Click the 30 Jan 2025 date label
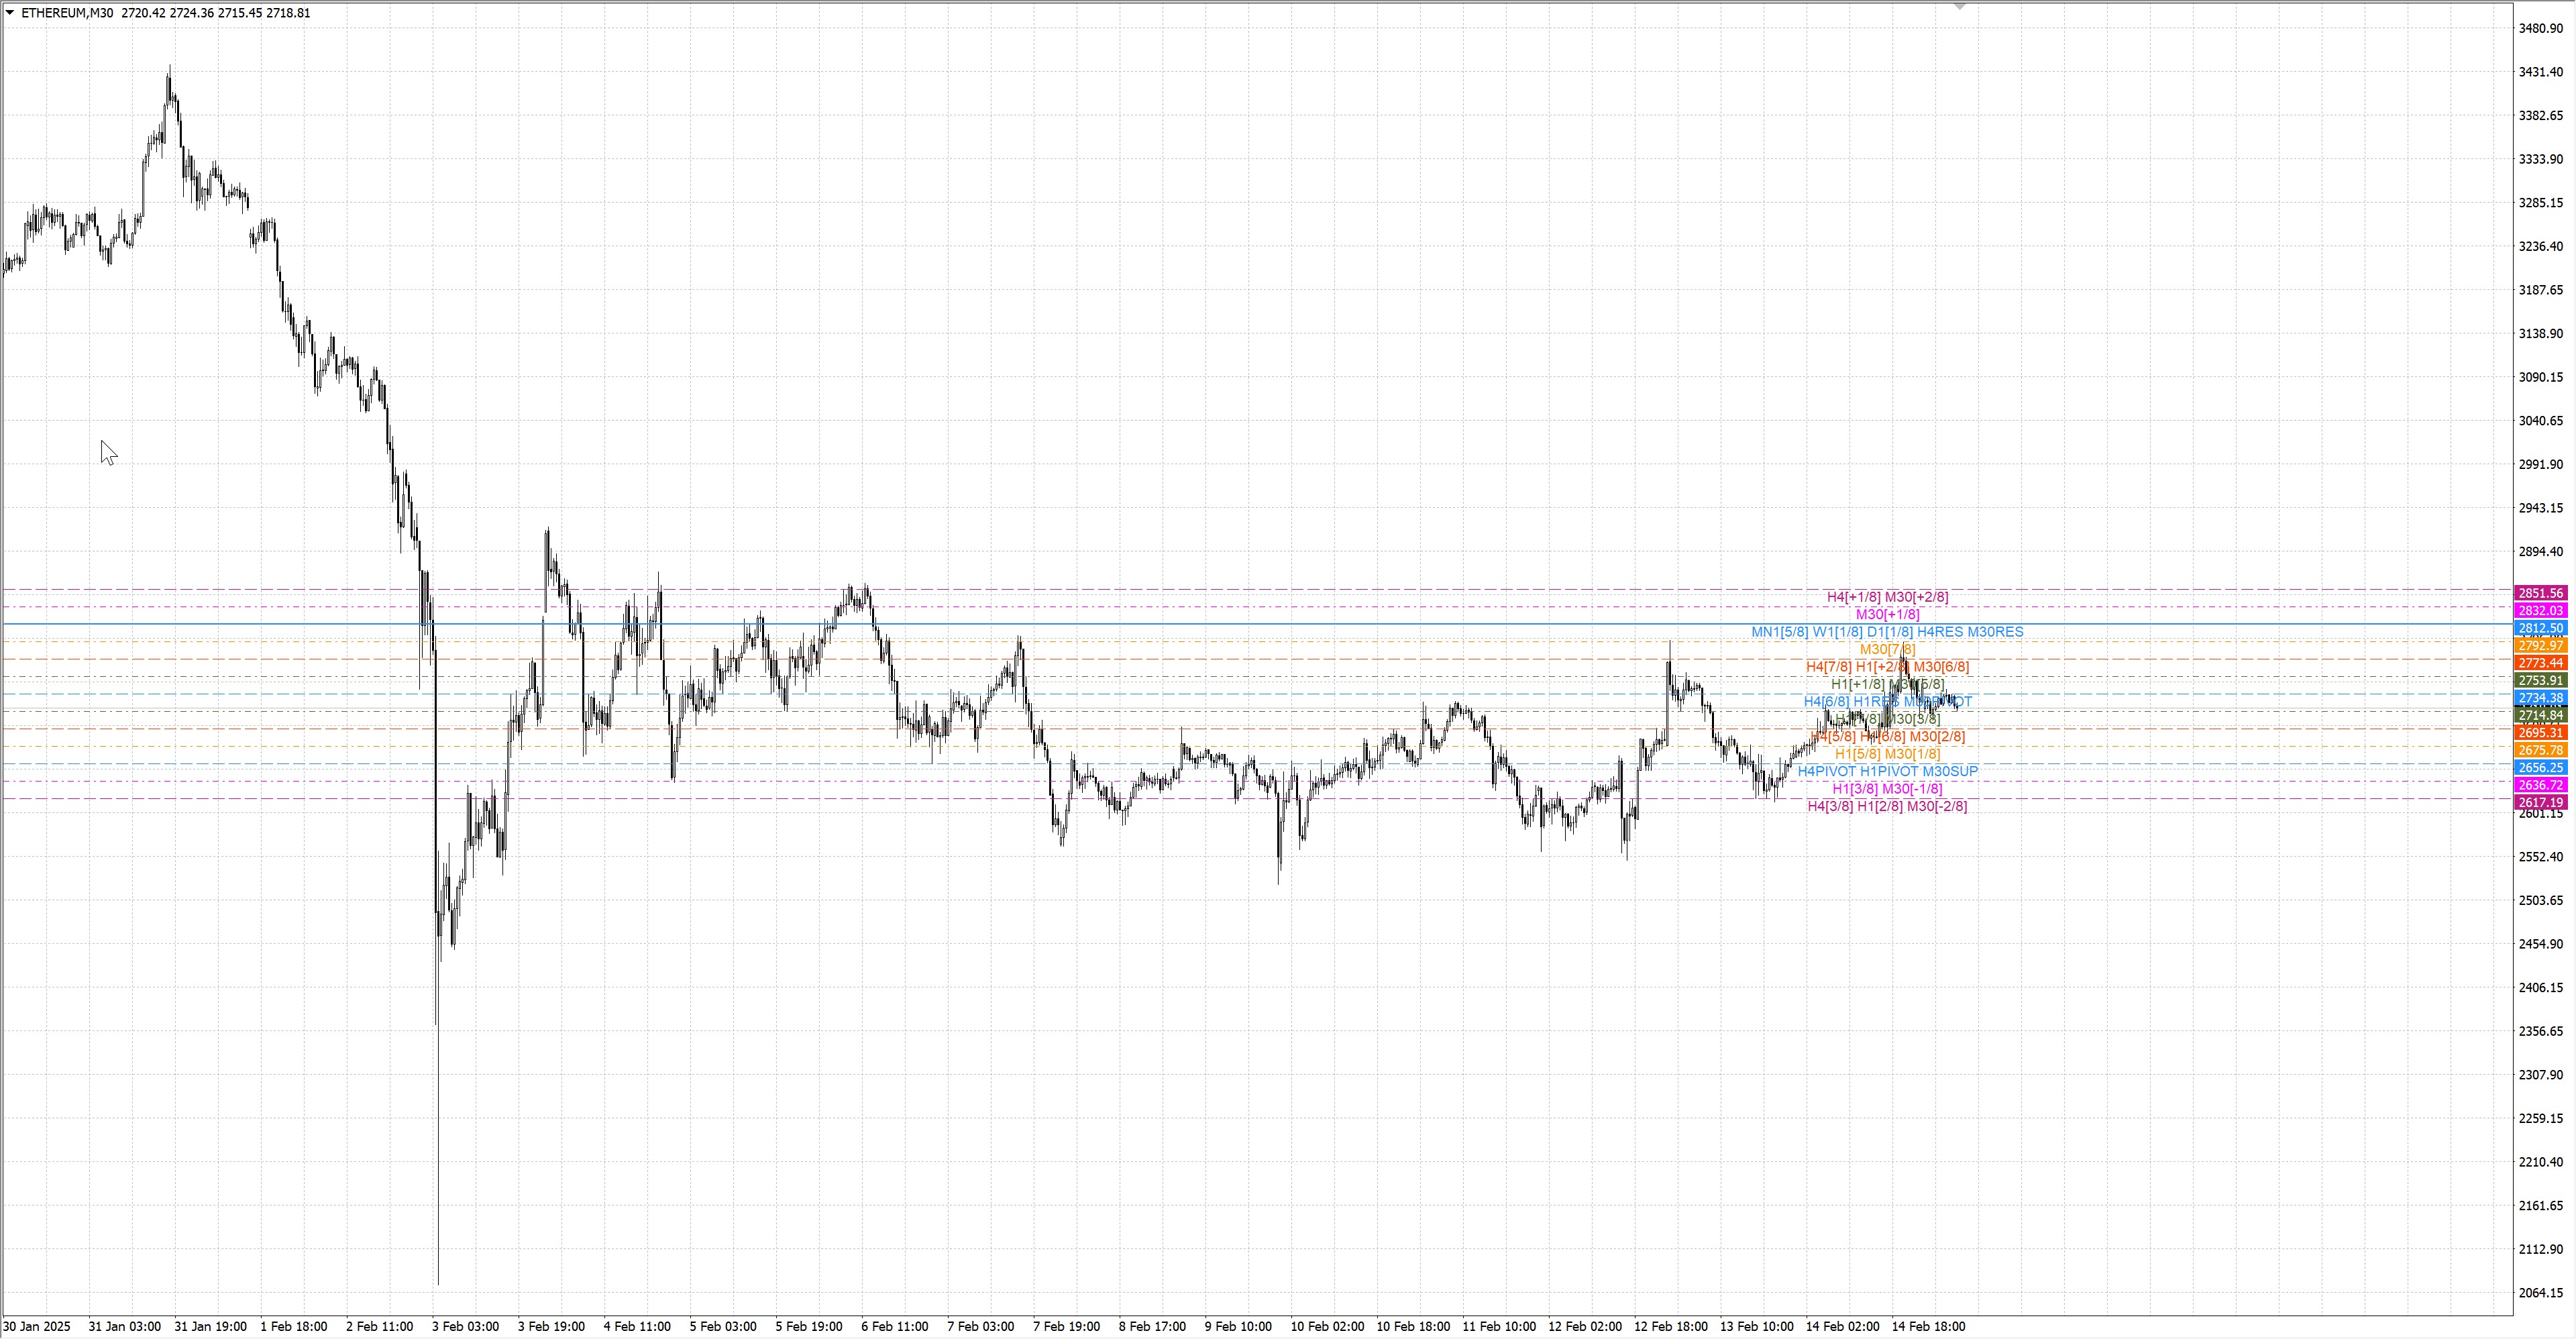The width and height of the screenshot is (2576, 1339). 36,1326
